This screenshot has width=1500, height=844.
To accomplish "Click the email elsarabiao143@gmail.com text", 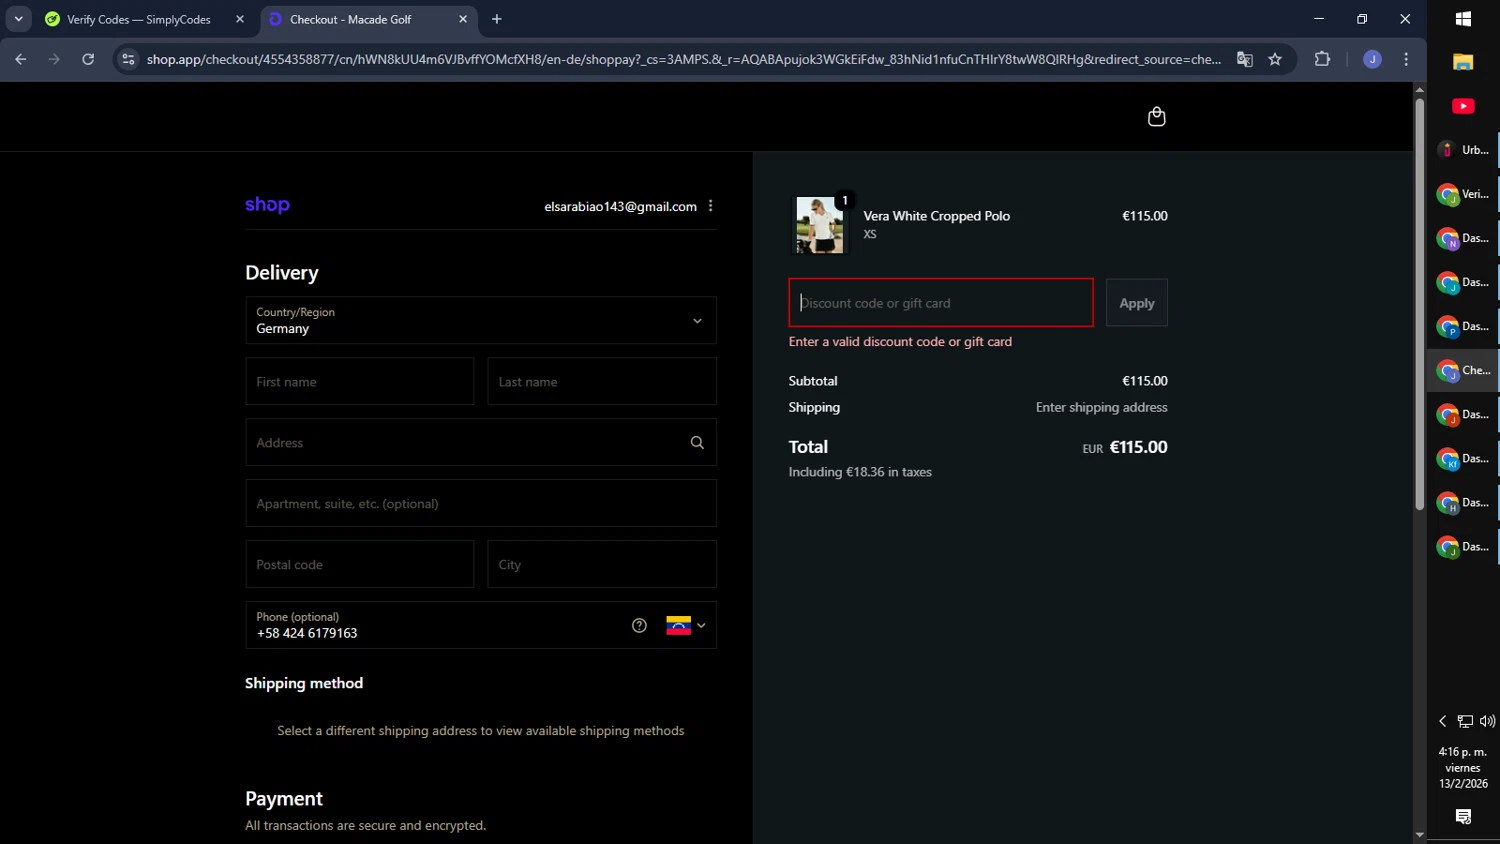I will (x=620, y=206).
